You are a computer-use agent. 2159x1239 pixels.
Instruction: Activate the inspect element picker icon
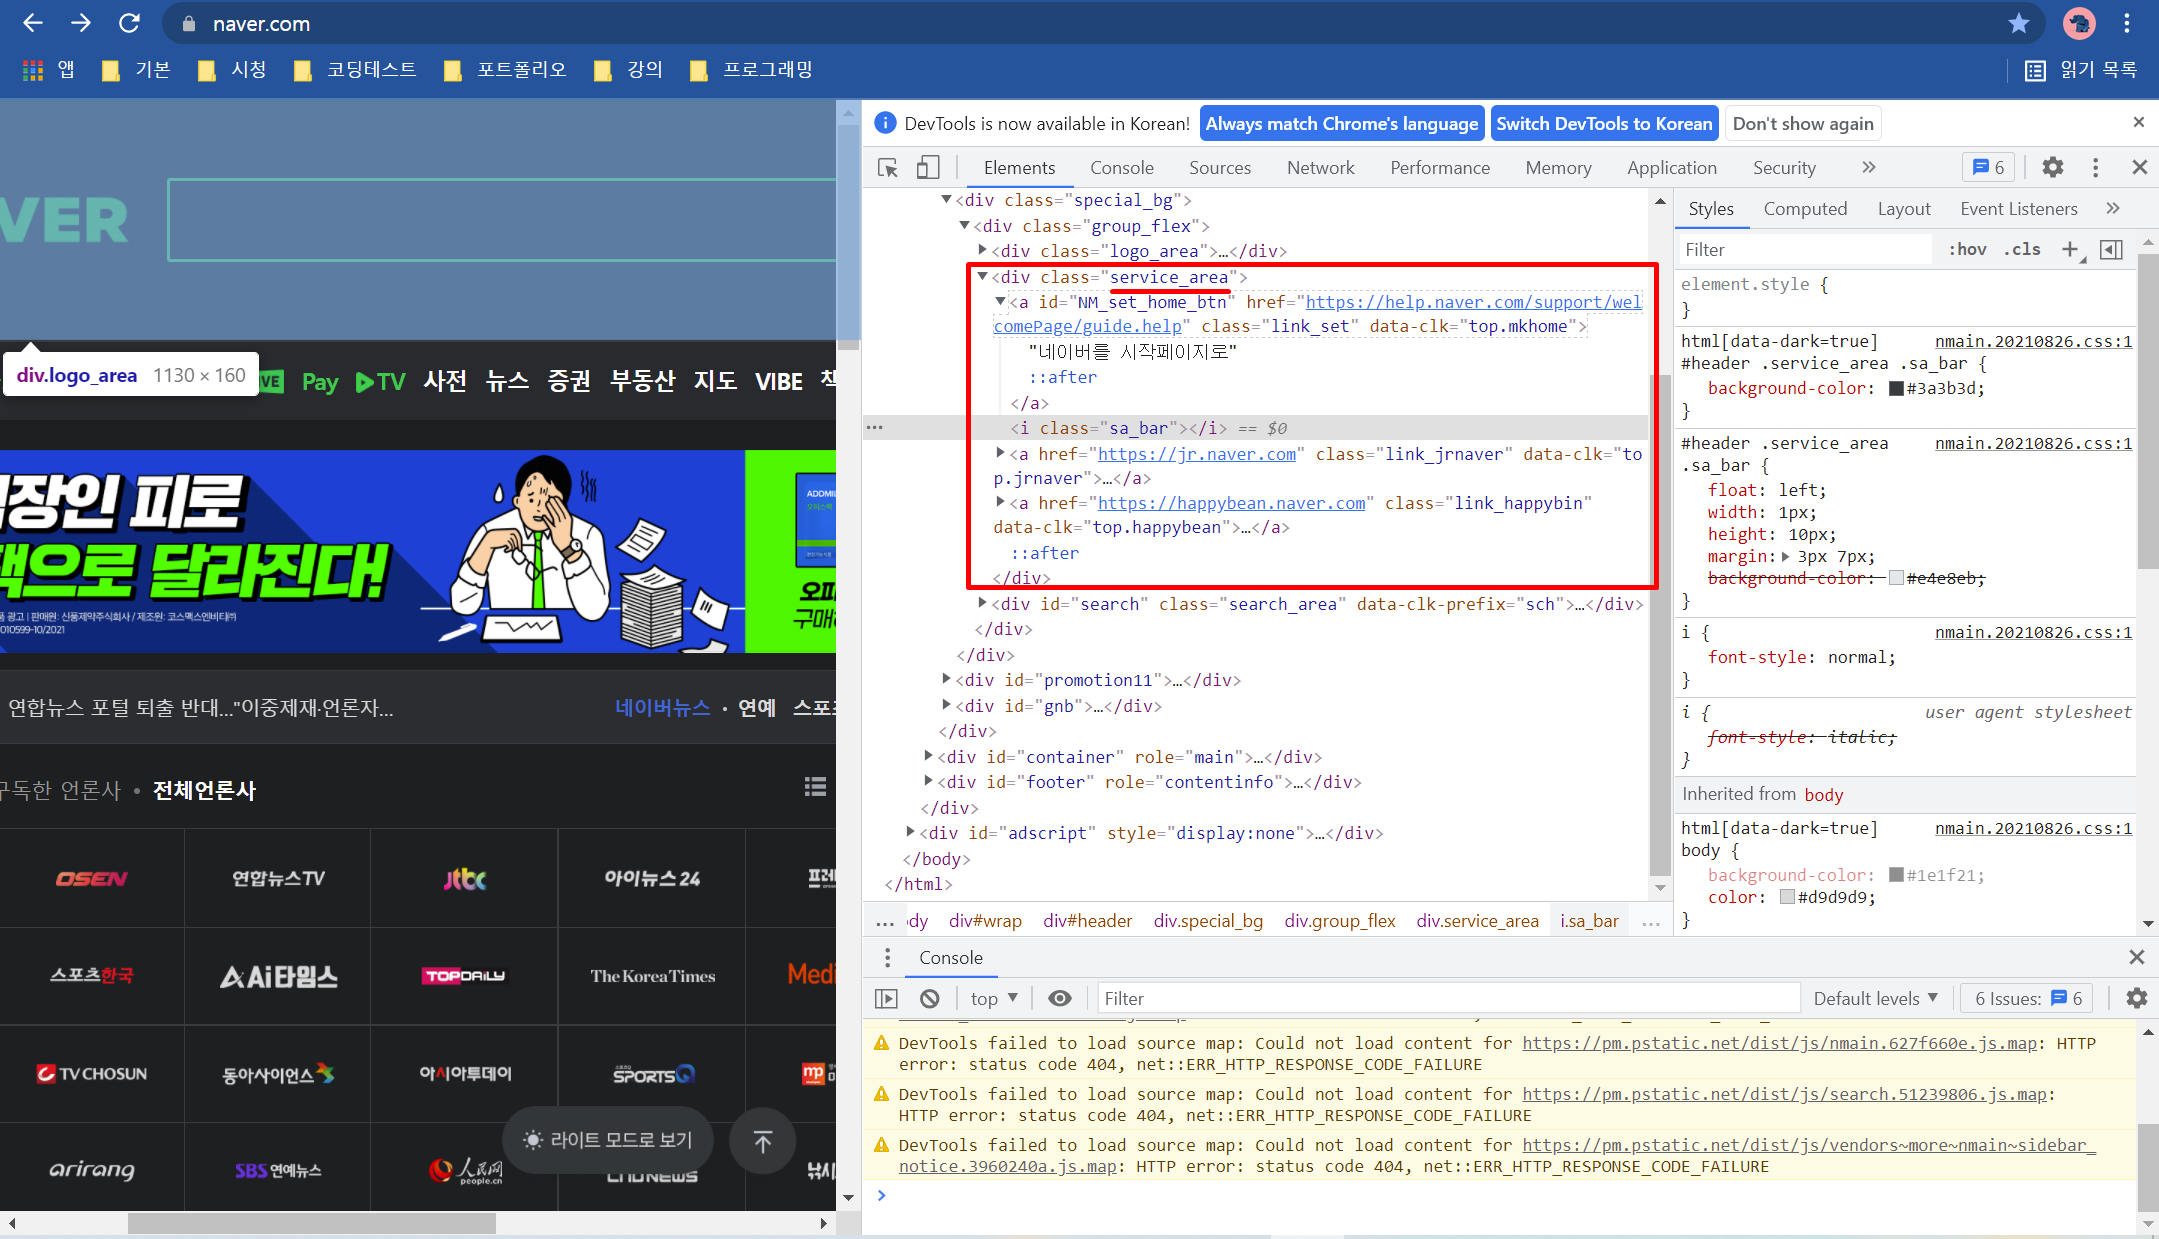click(887, 168)
